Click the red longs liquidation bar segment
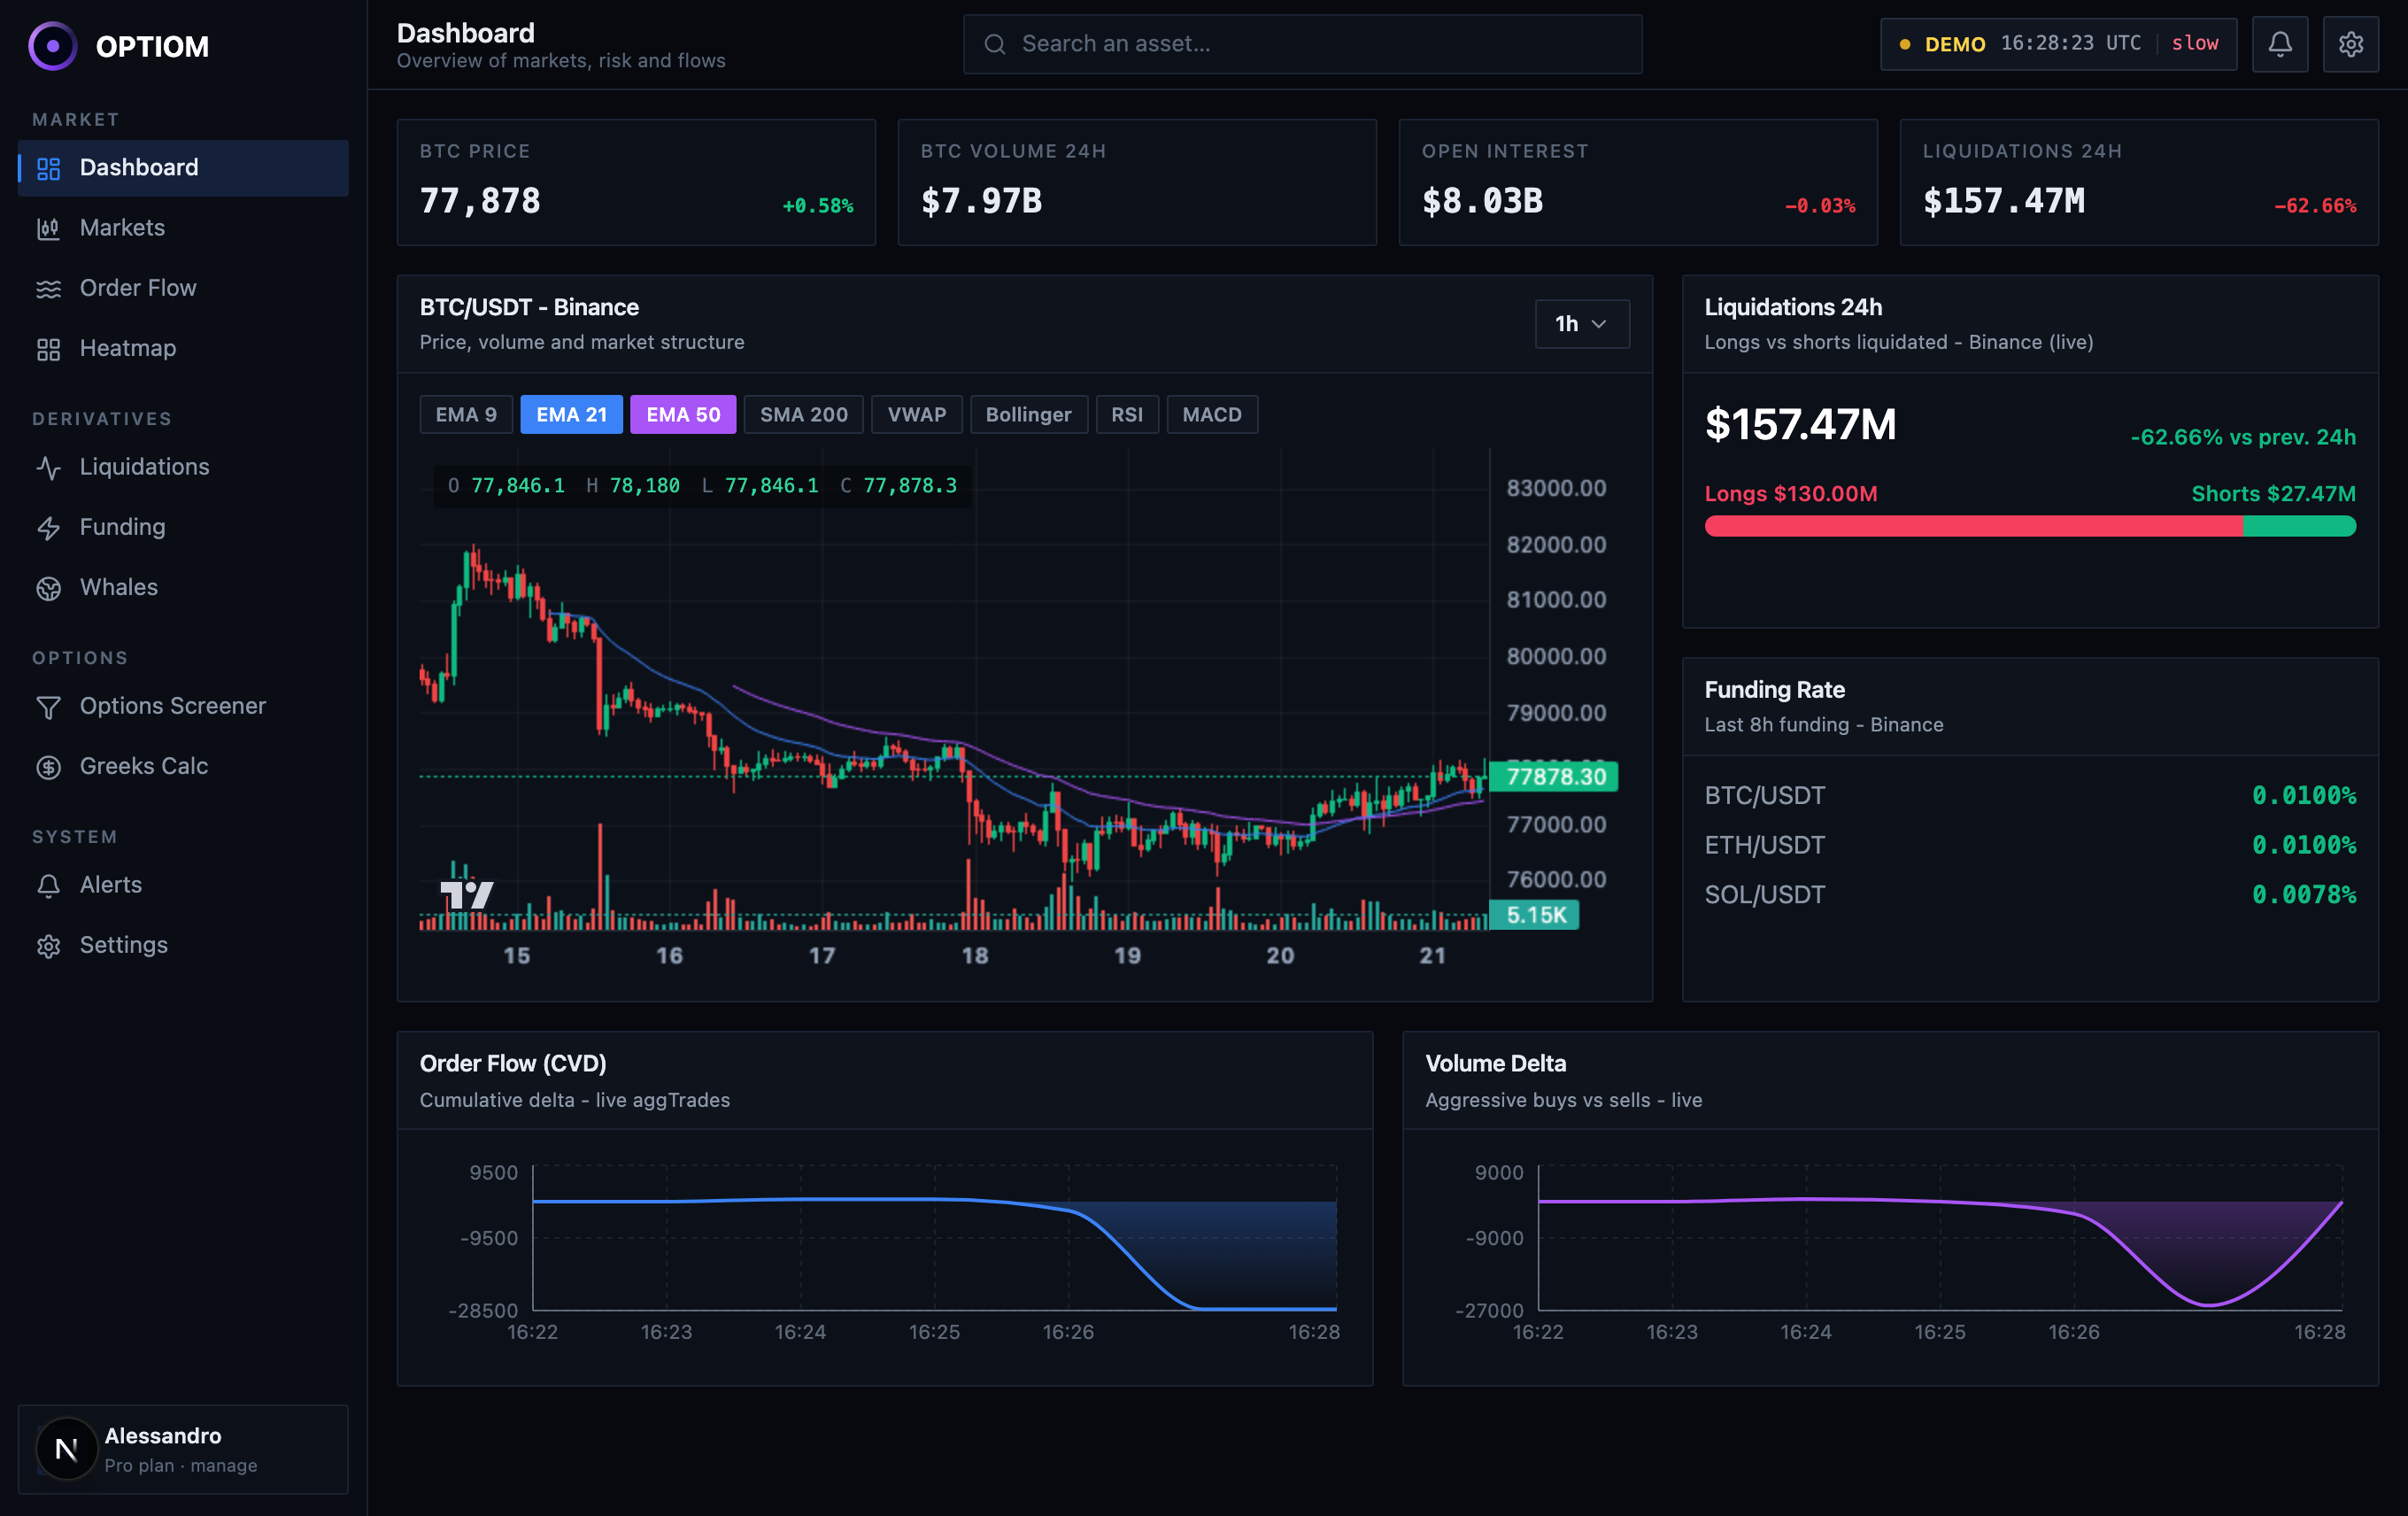Screen dimensions: 2408x1516 (1974, 526)
